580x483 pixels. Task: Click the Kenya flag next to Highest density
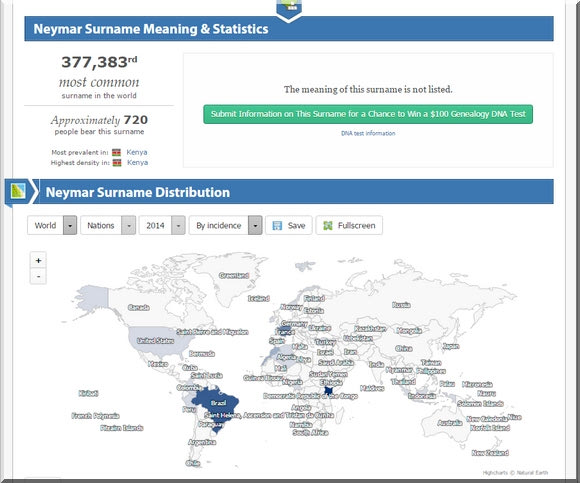coord(117,163)
